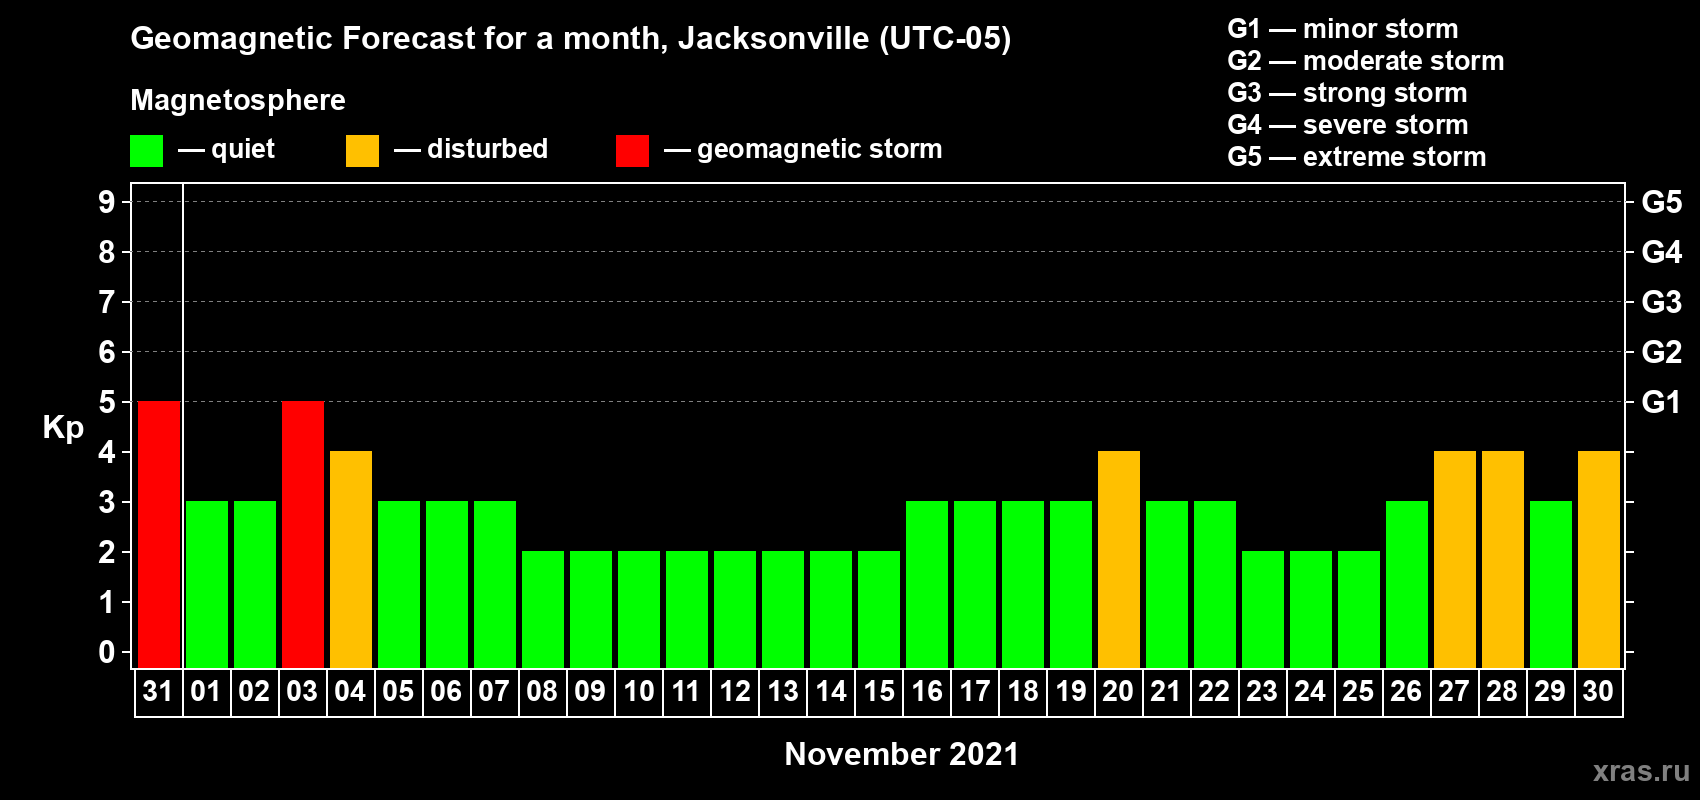
Task: Click date label 17 on the axis
Action: pyautogui.click(x=974, y=691)
